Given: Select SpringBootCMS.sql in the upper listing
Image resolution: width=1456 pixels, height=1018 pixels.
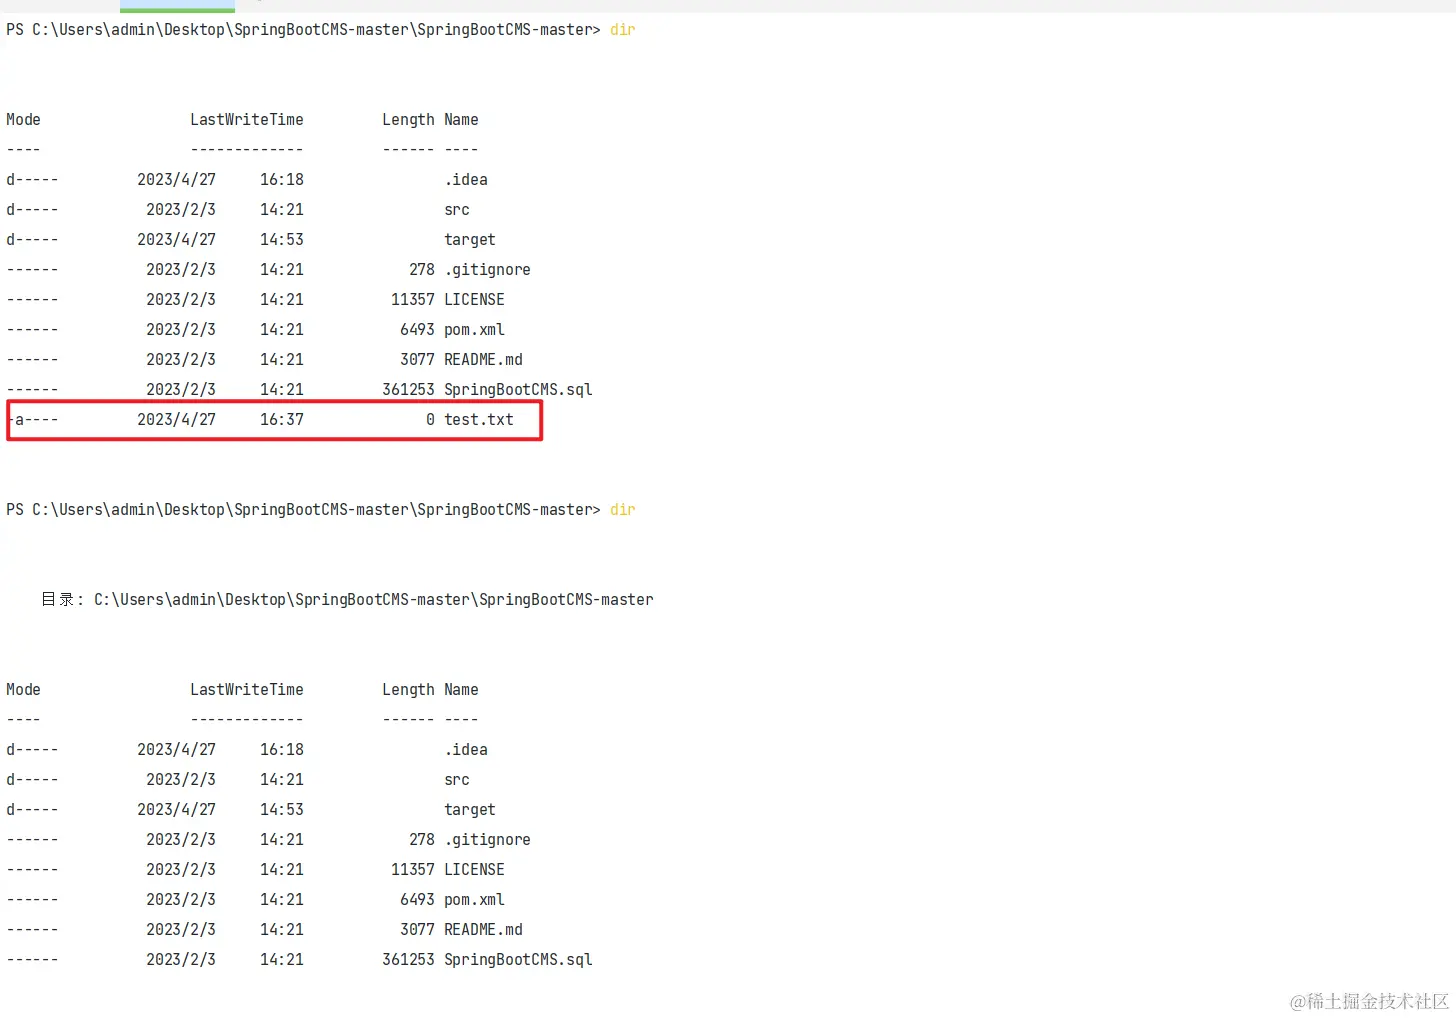Looking at the screenshot, I should point(518,390).
